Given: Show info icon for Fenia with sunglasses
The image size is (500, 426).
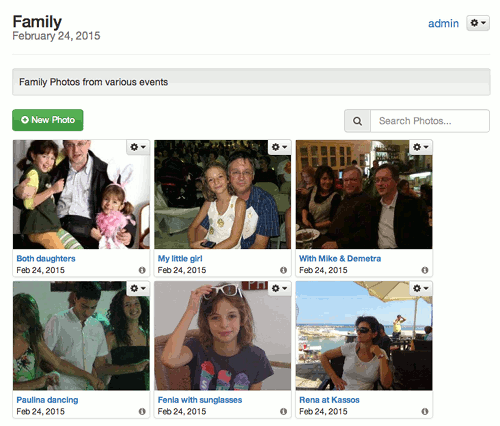Looking at the screenshot, I should tap(283, 411).
